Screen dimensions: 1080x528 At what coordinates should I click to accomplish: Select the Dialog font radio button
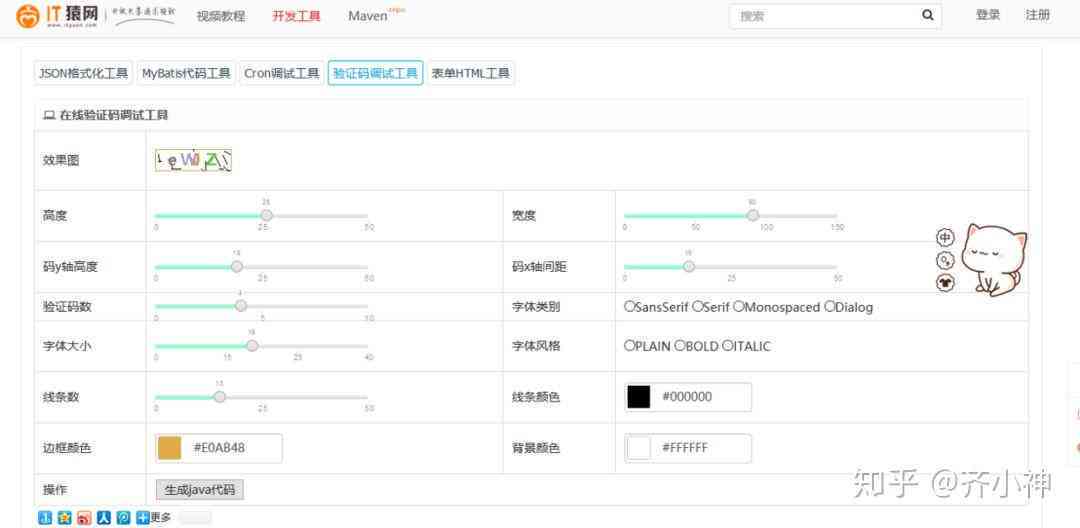829,306
